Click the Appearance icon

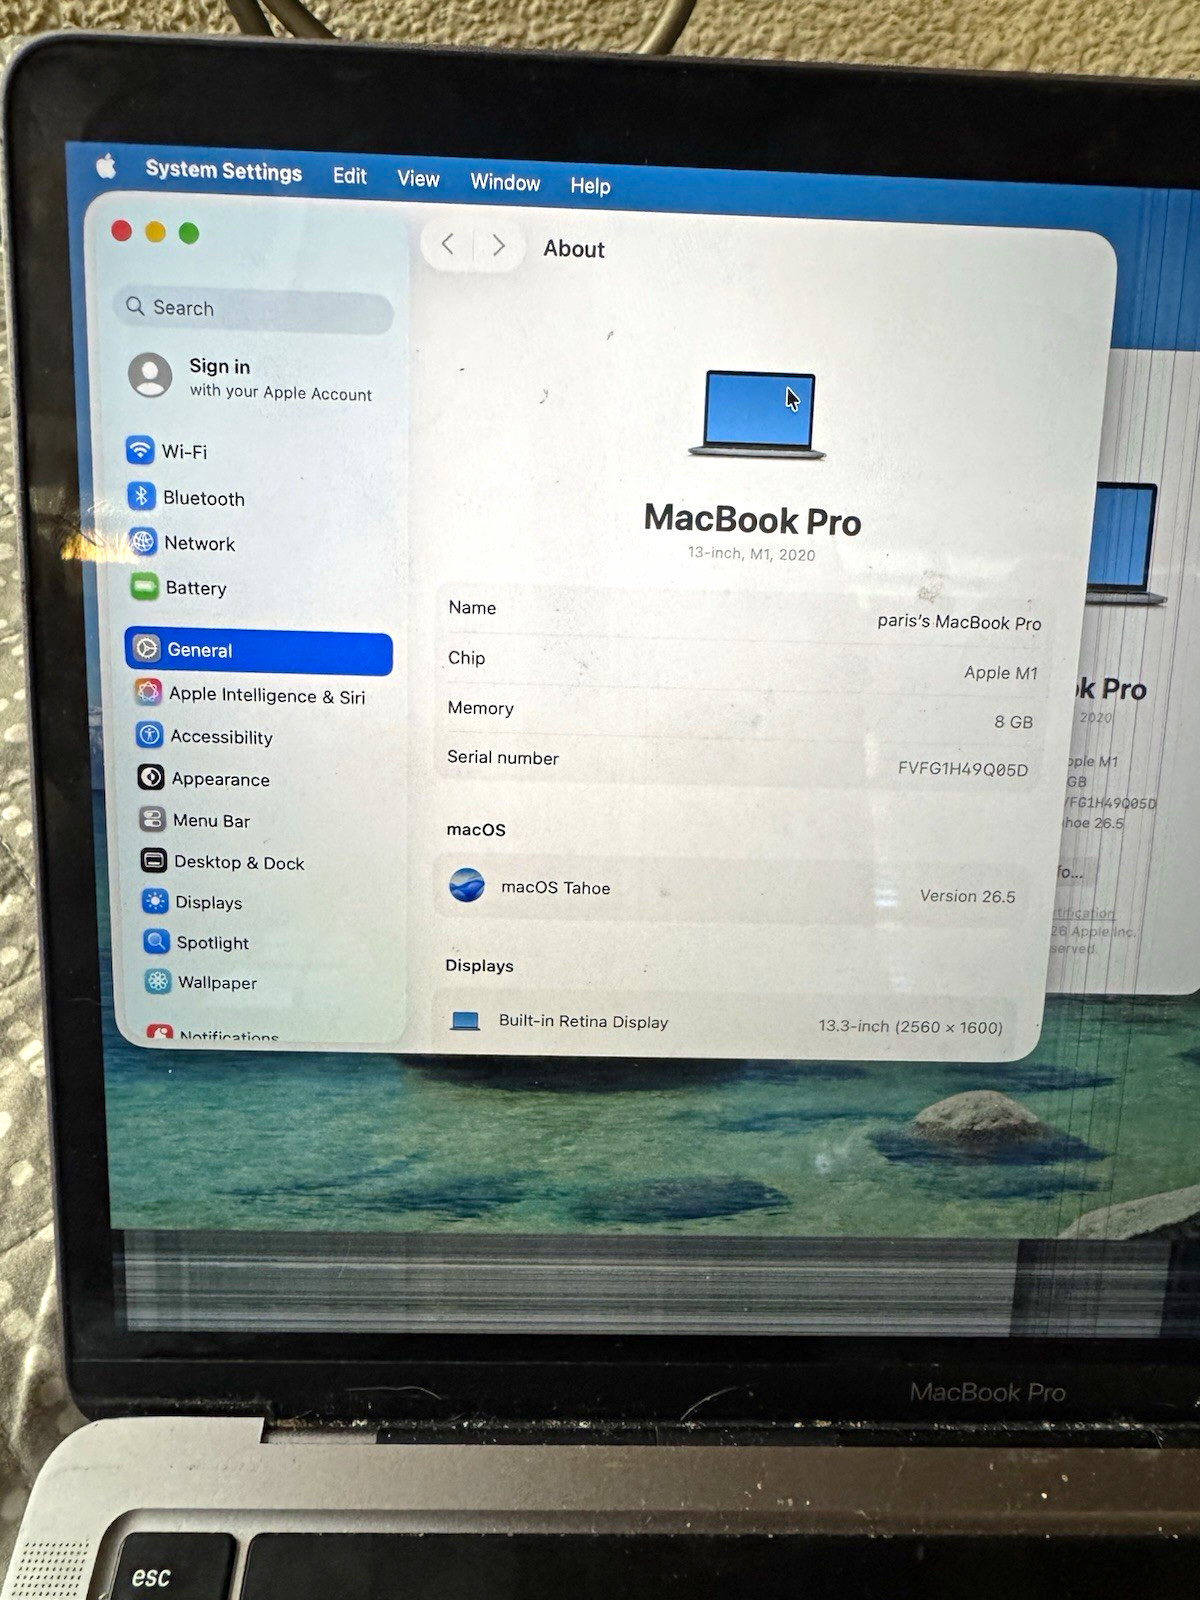tap(151, 777)
